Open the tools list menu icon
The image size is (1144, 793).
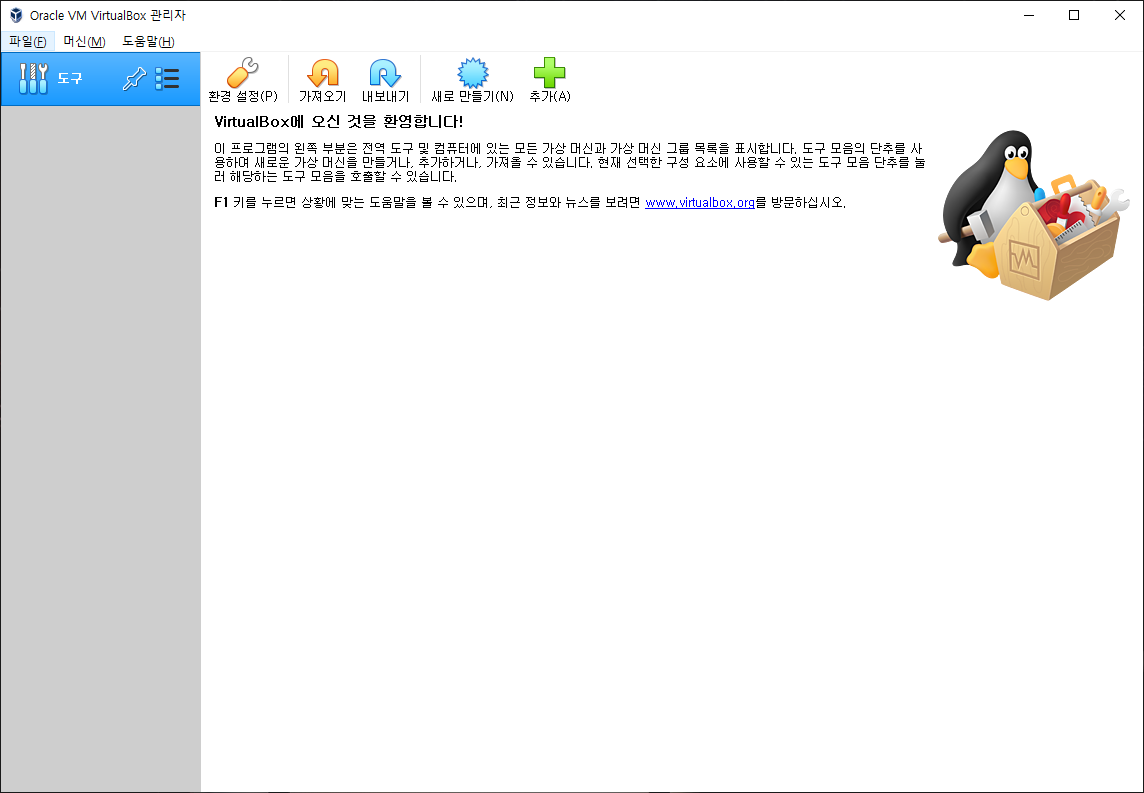167,79
